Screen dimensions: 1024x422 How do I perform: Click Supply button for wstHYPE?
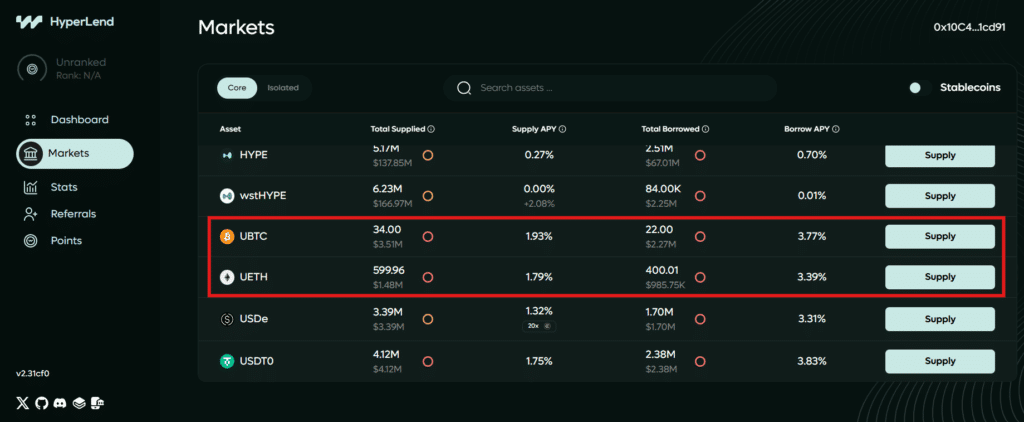pos(940,196)
